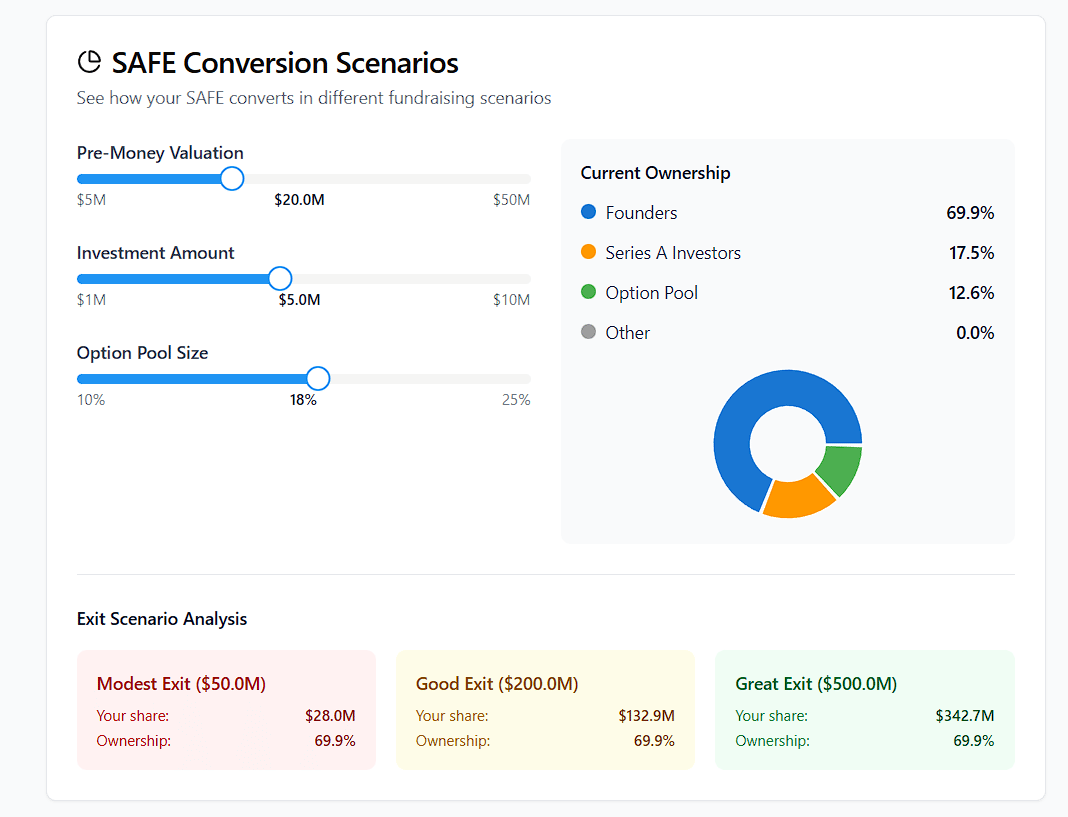1068x817 pixels.
Task: Click the green donut chart segment
Action: 840,470
